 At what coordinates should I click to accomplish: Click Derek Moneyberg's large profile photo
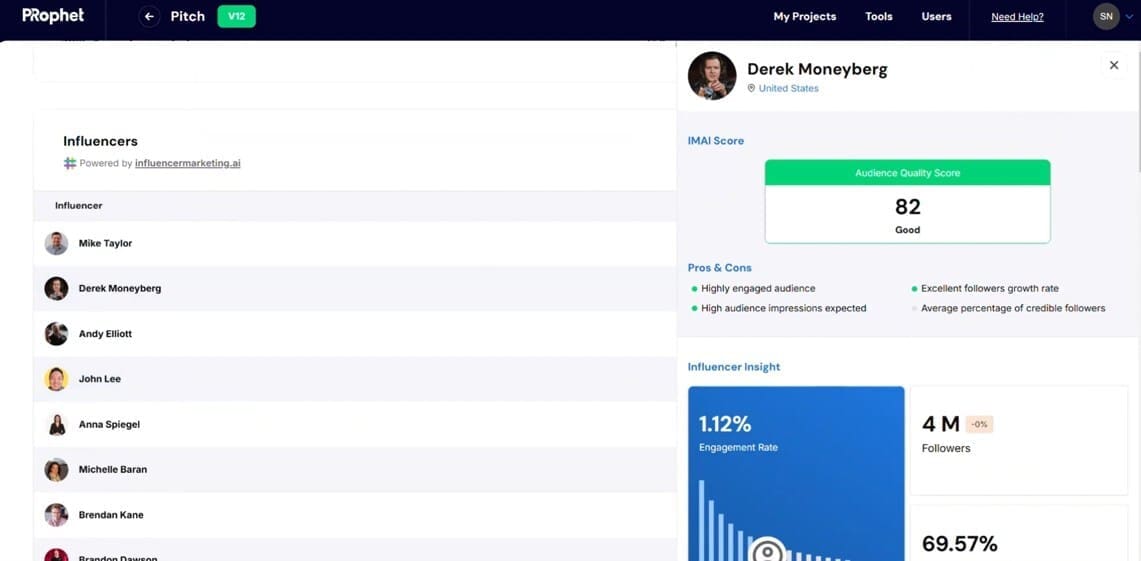(712, 76)
